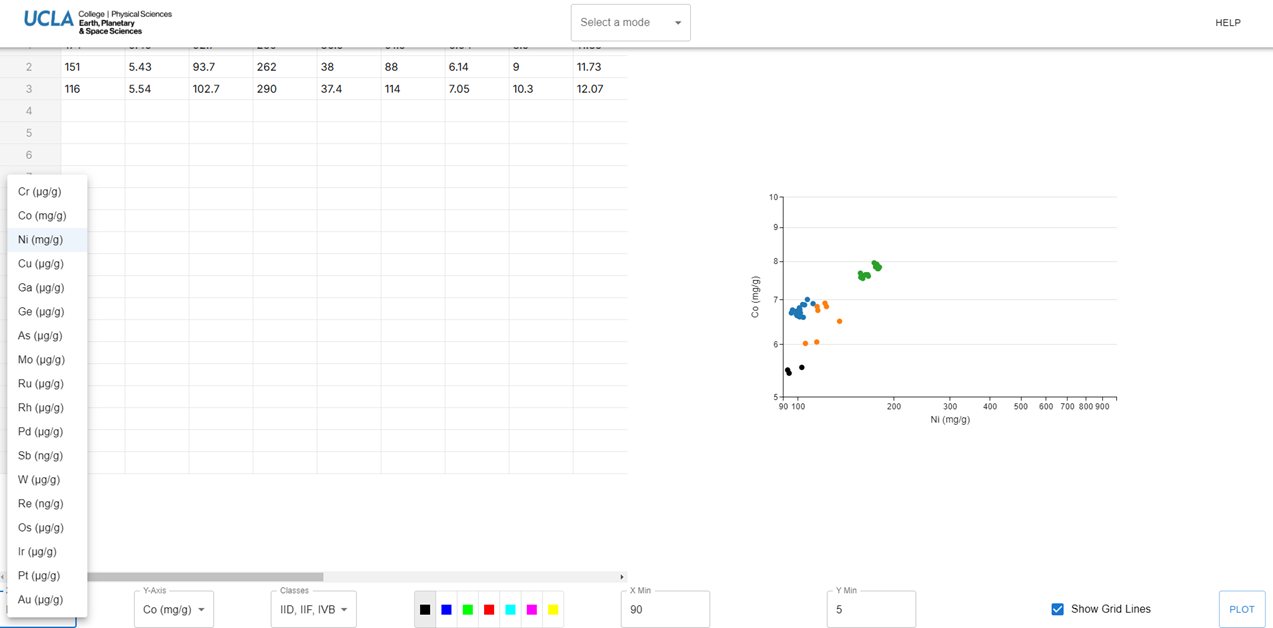
Task: Select W (µg/g) option
Action: (x=47, y=480)
